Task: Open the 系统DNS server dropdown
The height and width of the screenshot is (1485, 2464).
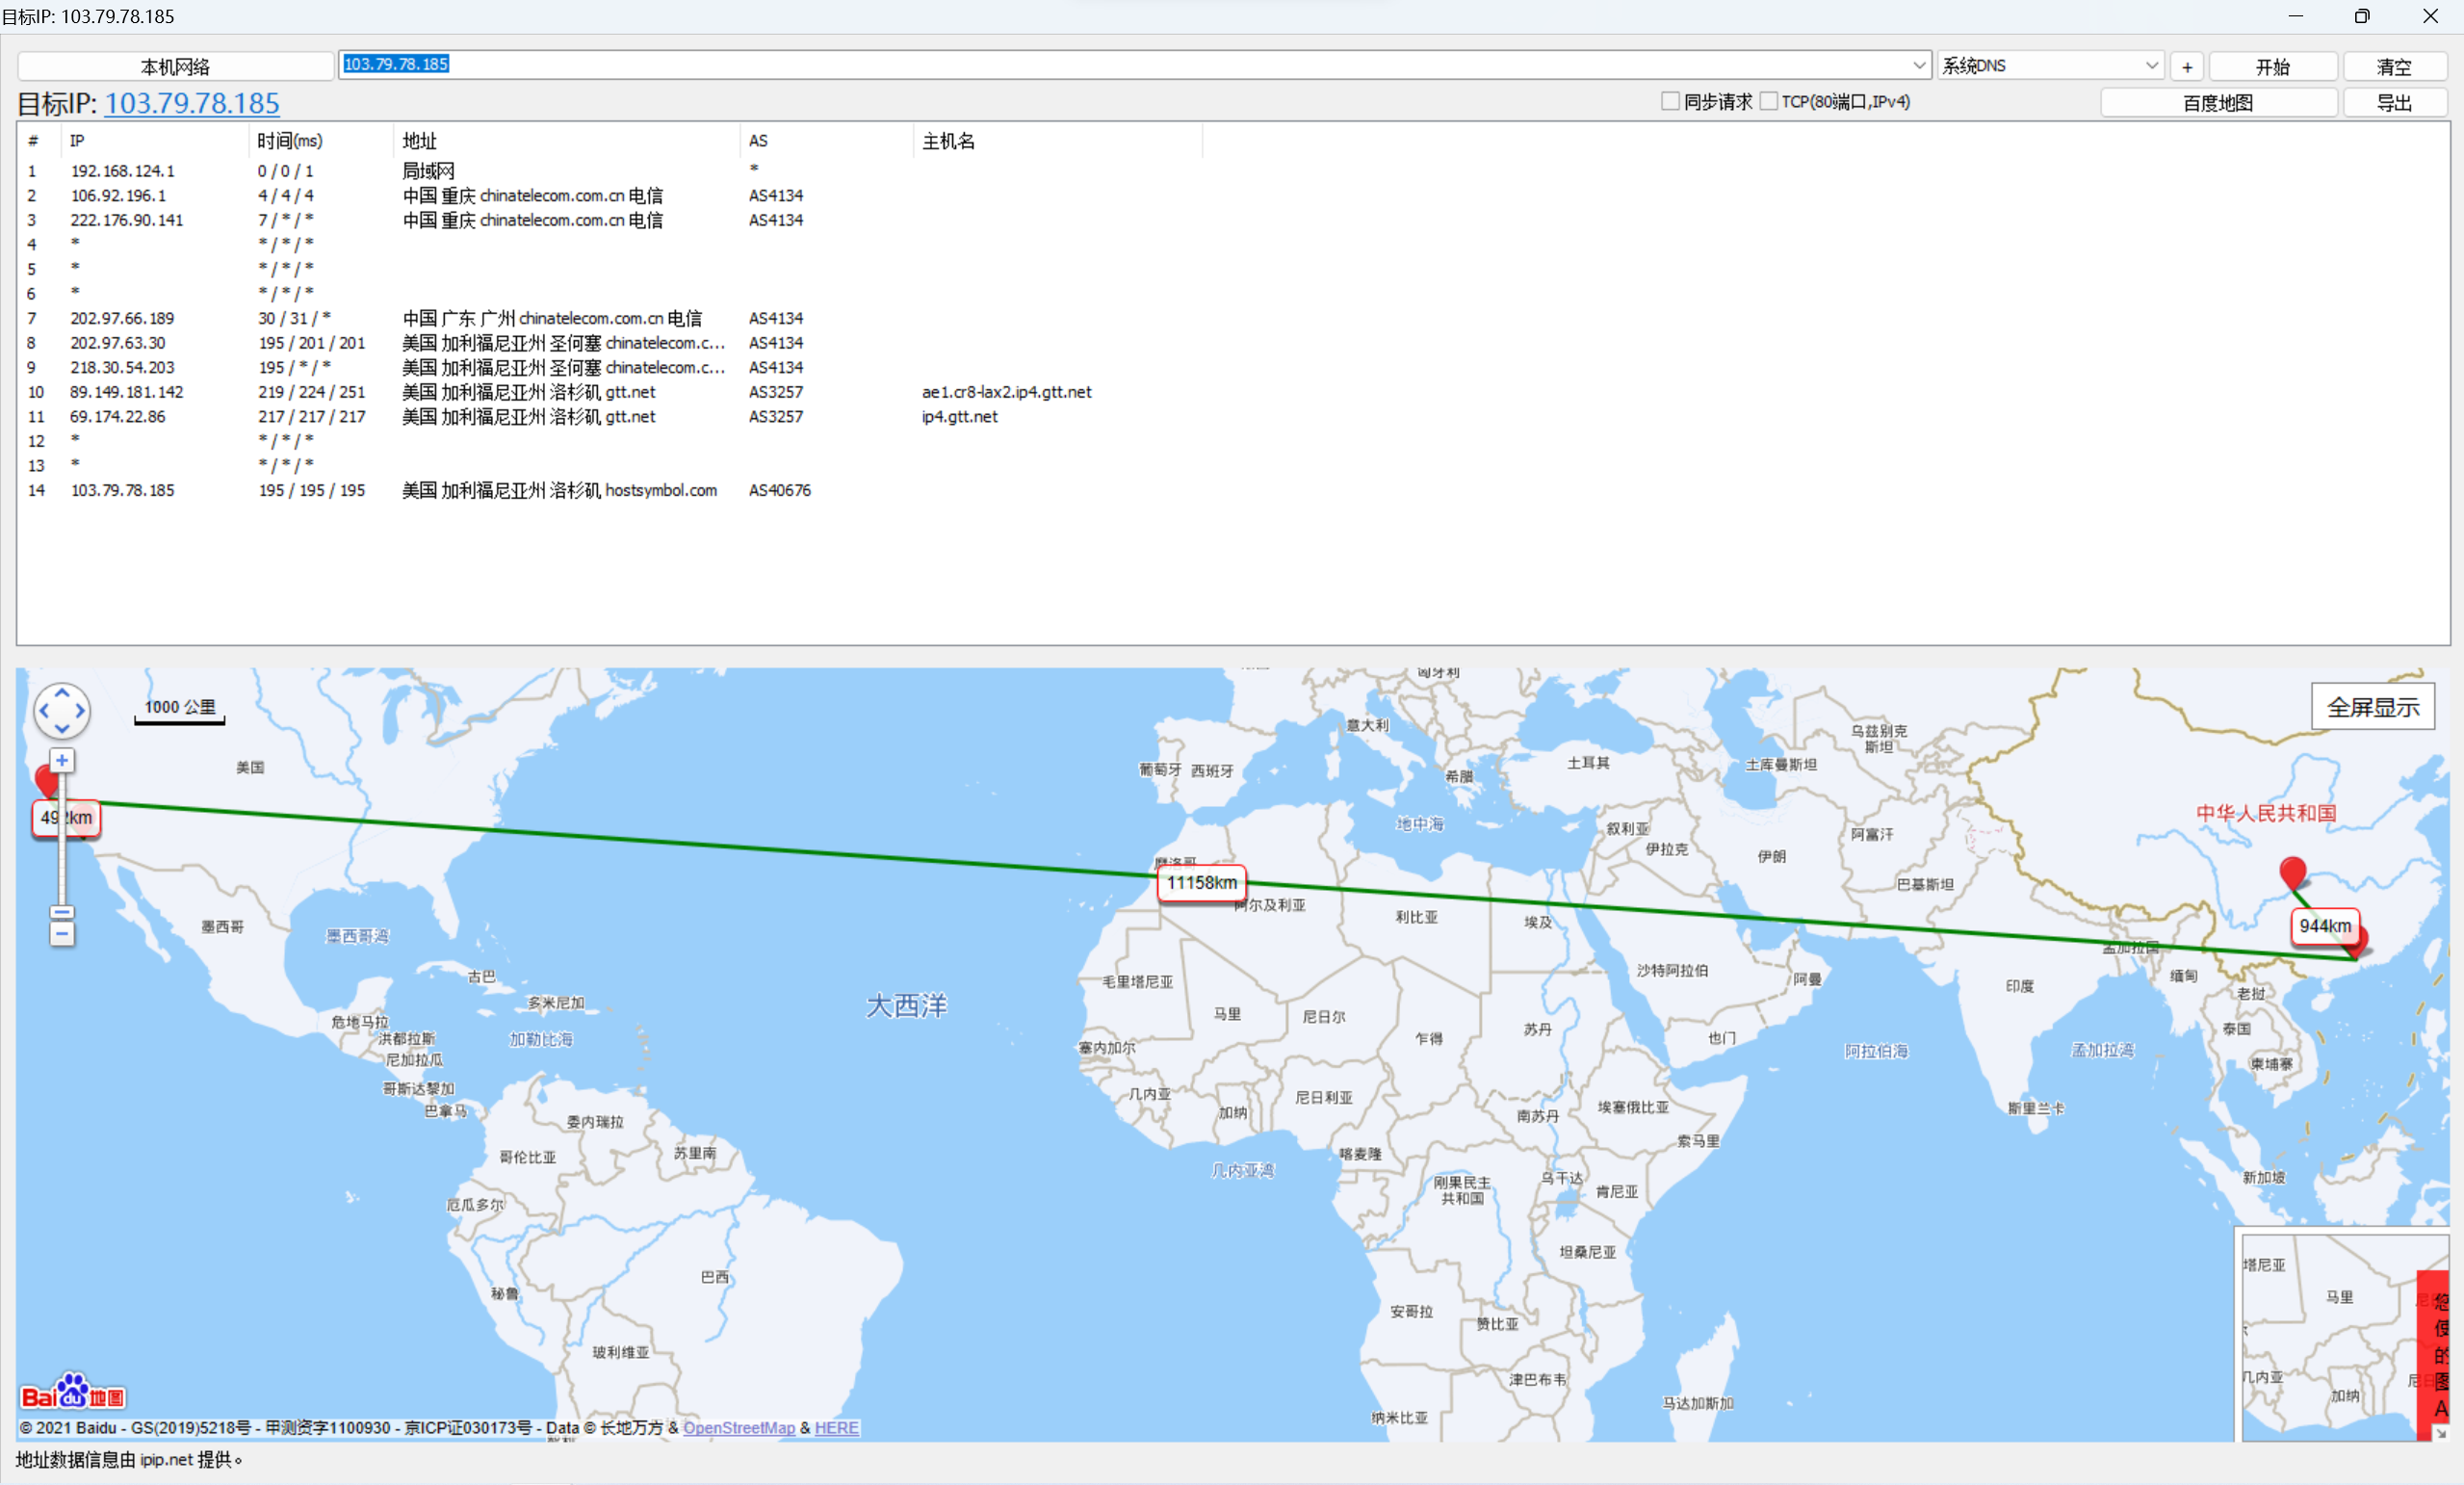Action: [x=2151, y=65]
